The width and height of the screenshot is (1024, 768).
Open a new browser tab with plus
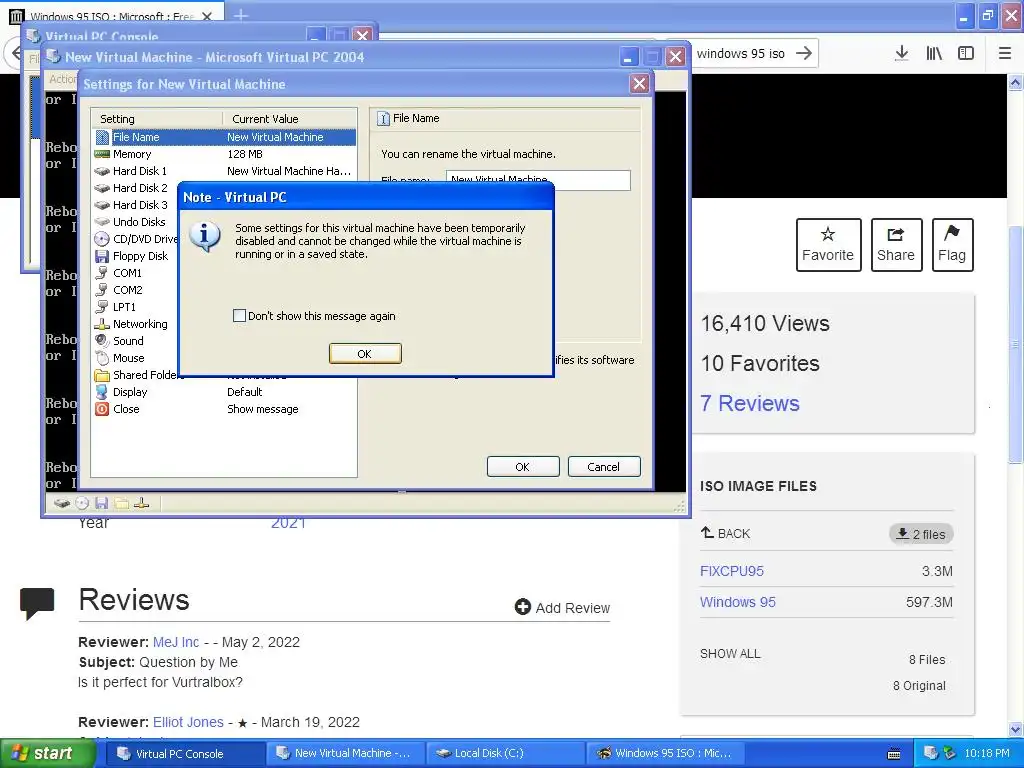(241, 14)
